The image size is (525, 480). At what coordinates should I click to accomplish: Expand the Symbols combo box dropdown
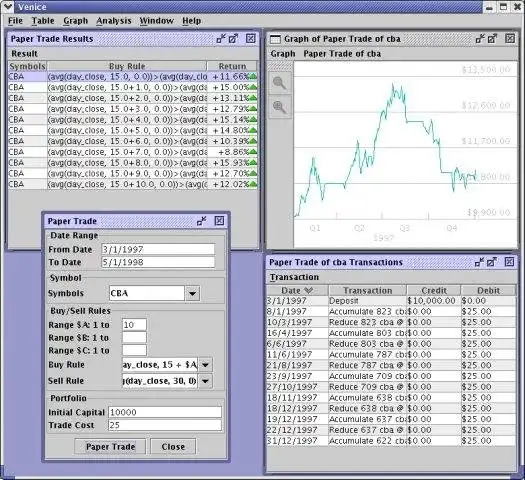193,293
